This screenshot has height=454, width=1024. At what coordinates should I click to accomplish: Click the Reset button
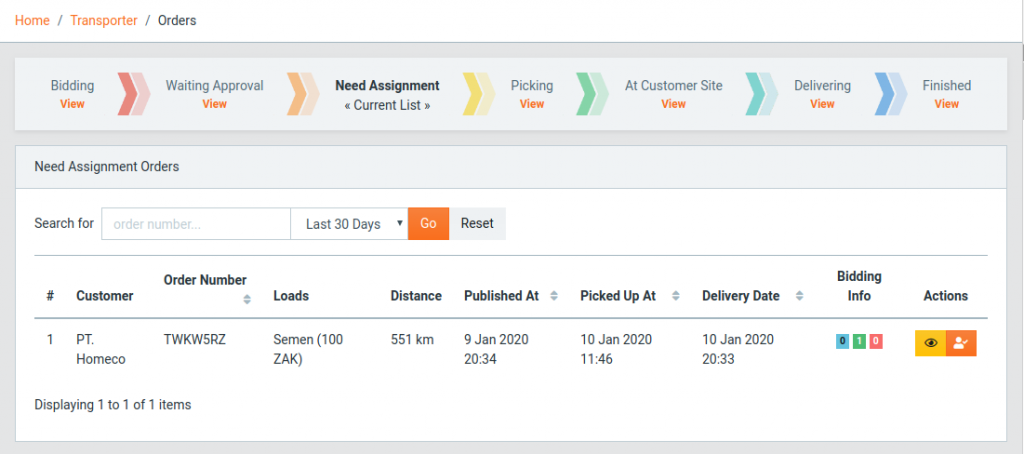coord(477,223)
